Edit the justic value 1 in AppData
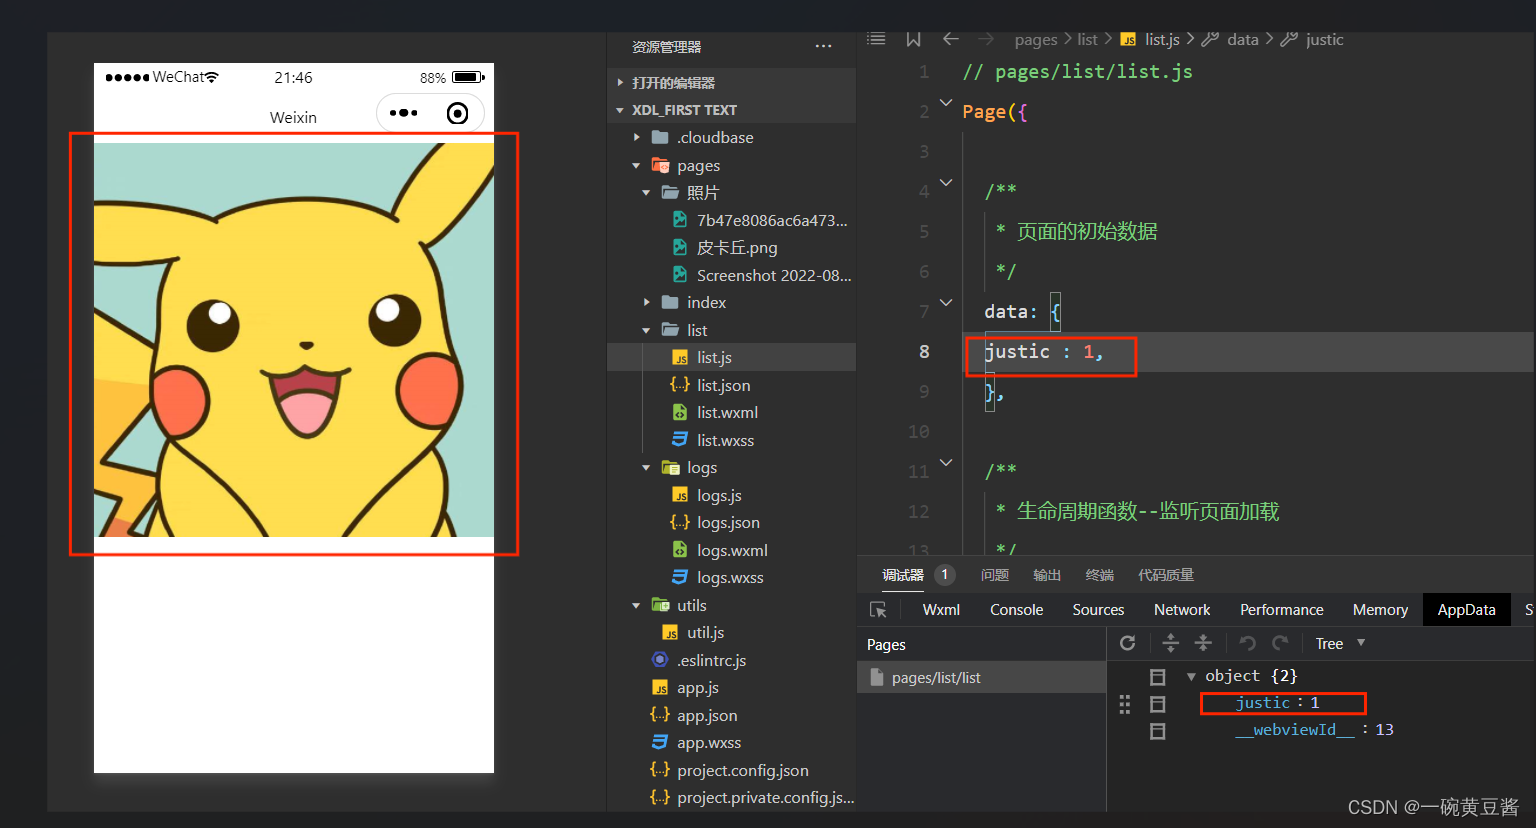The image size is (1536, 828). pyautogui.click(x=1315, y=703)
